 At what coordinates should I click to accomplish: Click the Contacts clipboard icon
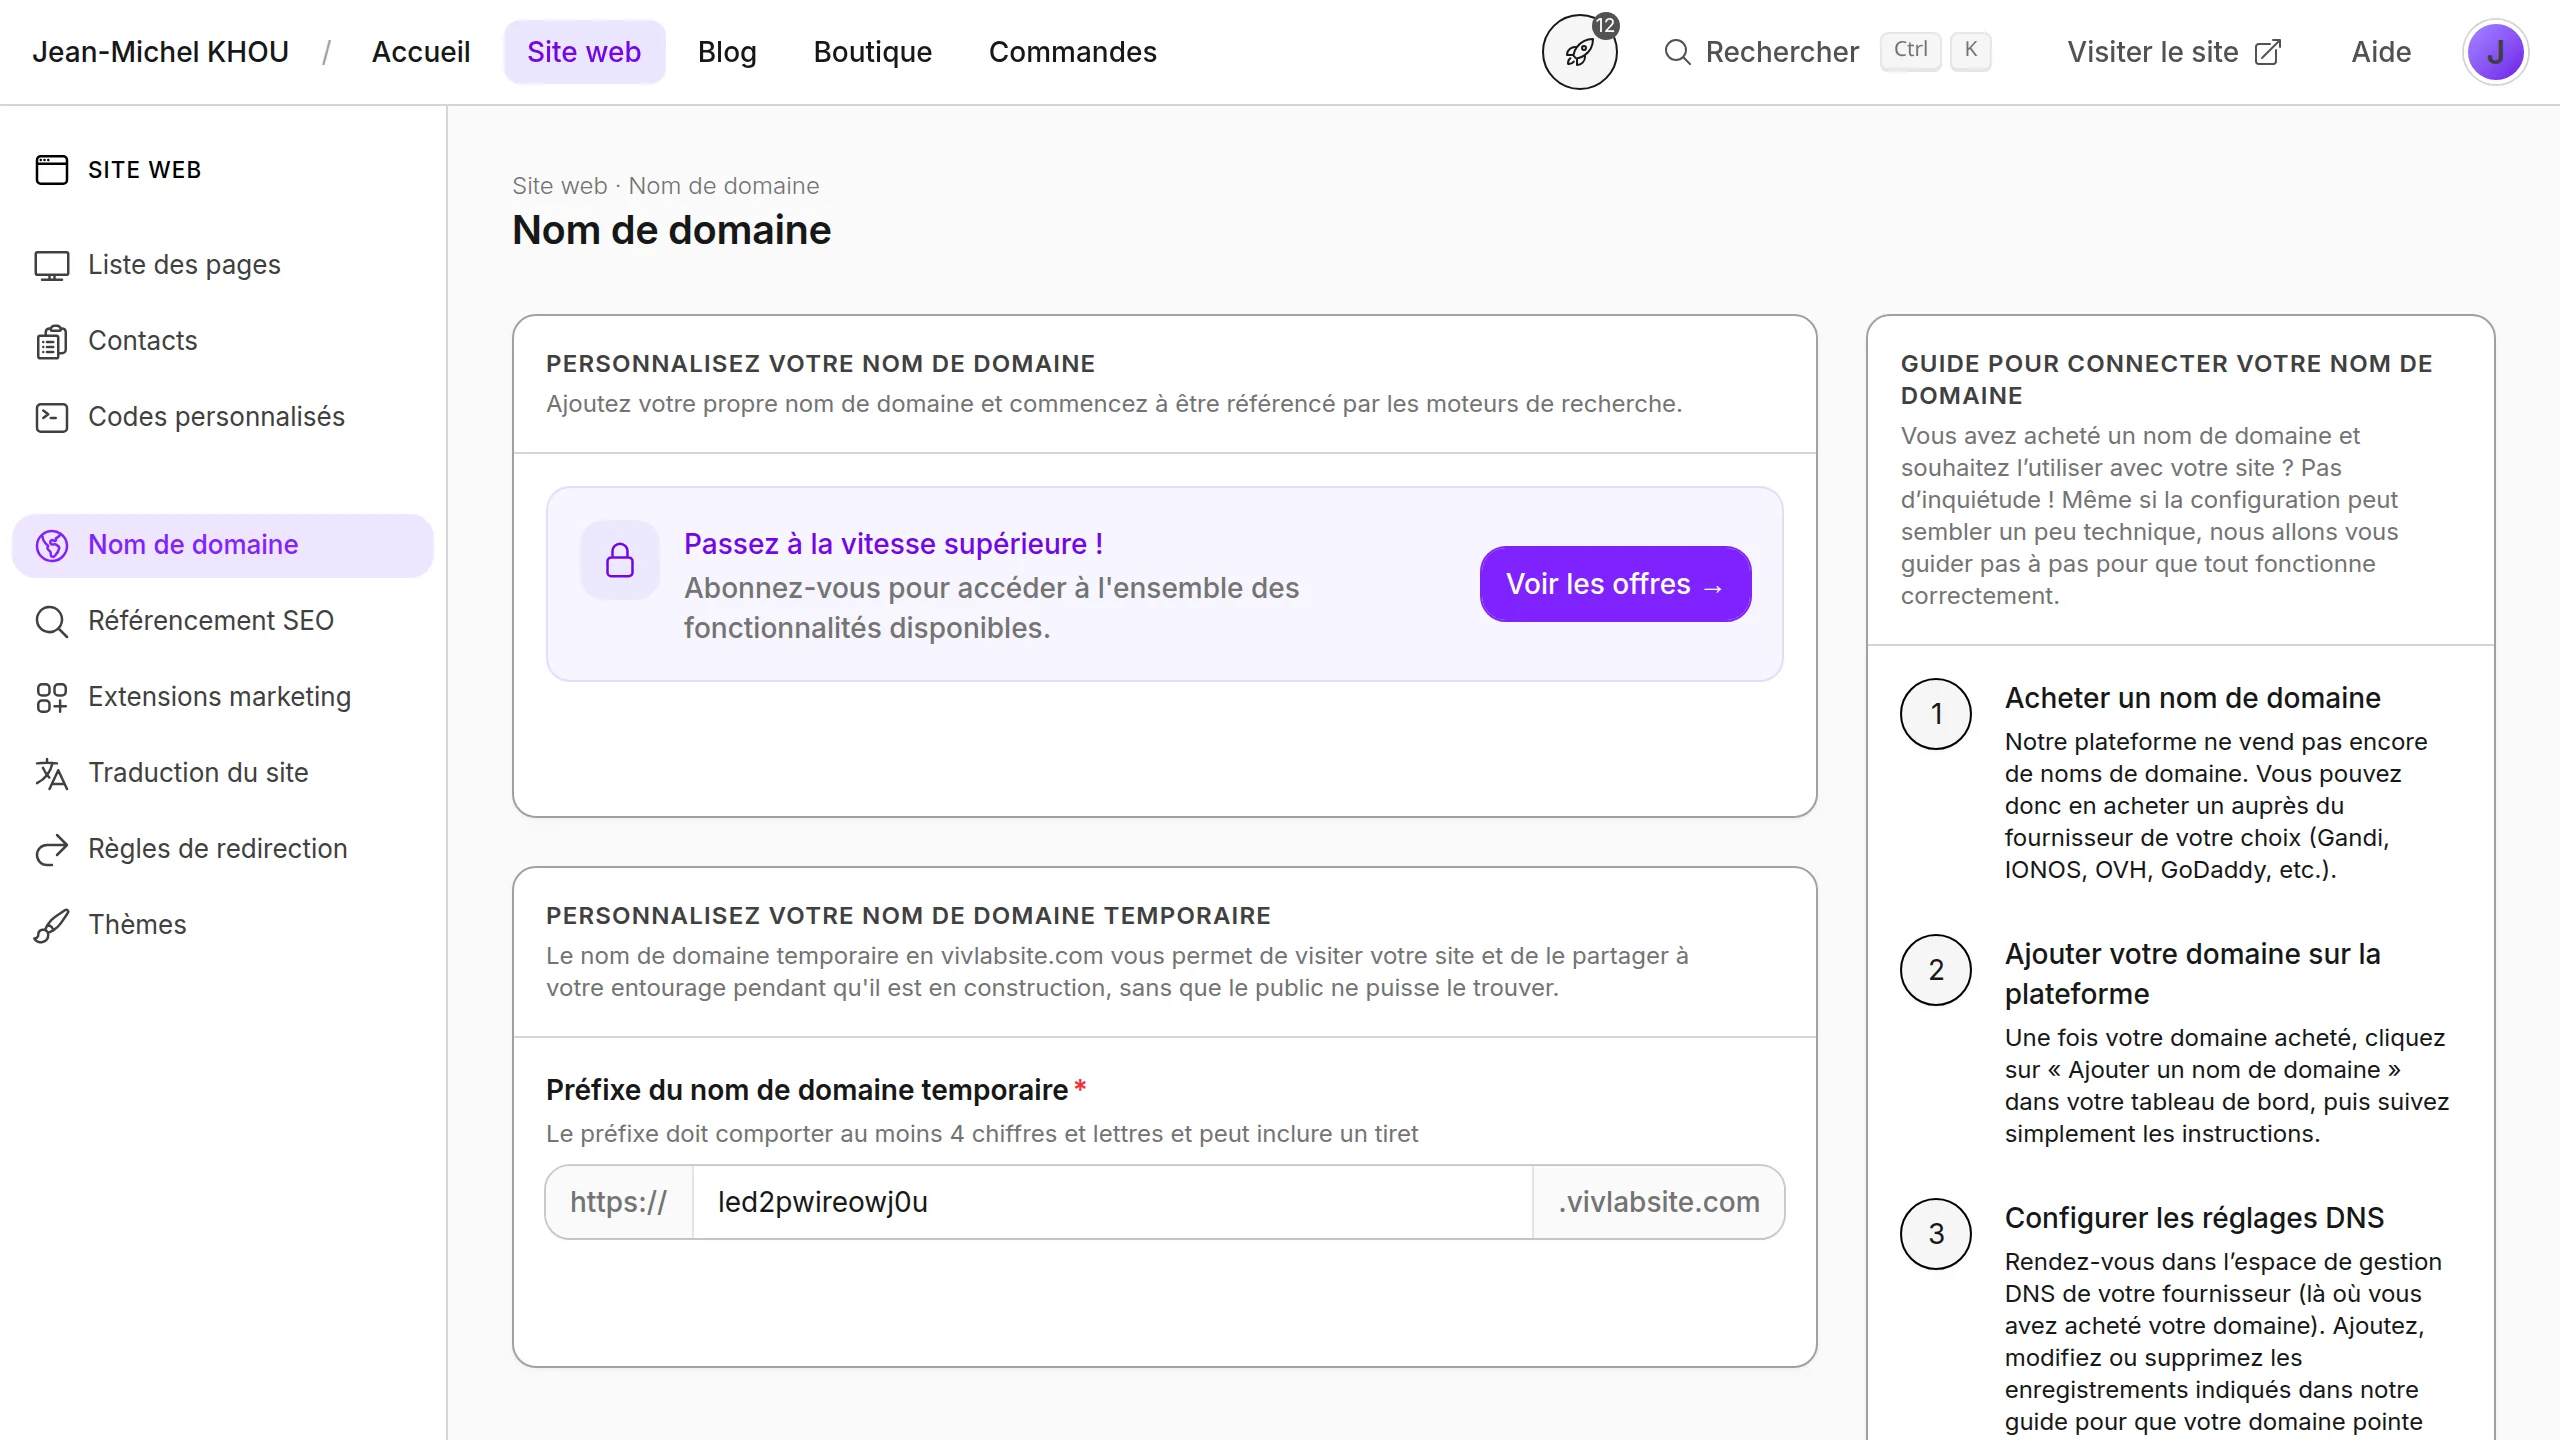tap(52, 341)
